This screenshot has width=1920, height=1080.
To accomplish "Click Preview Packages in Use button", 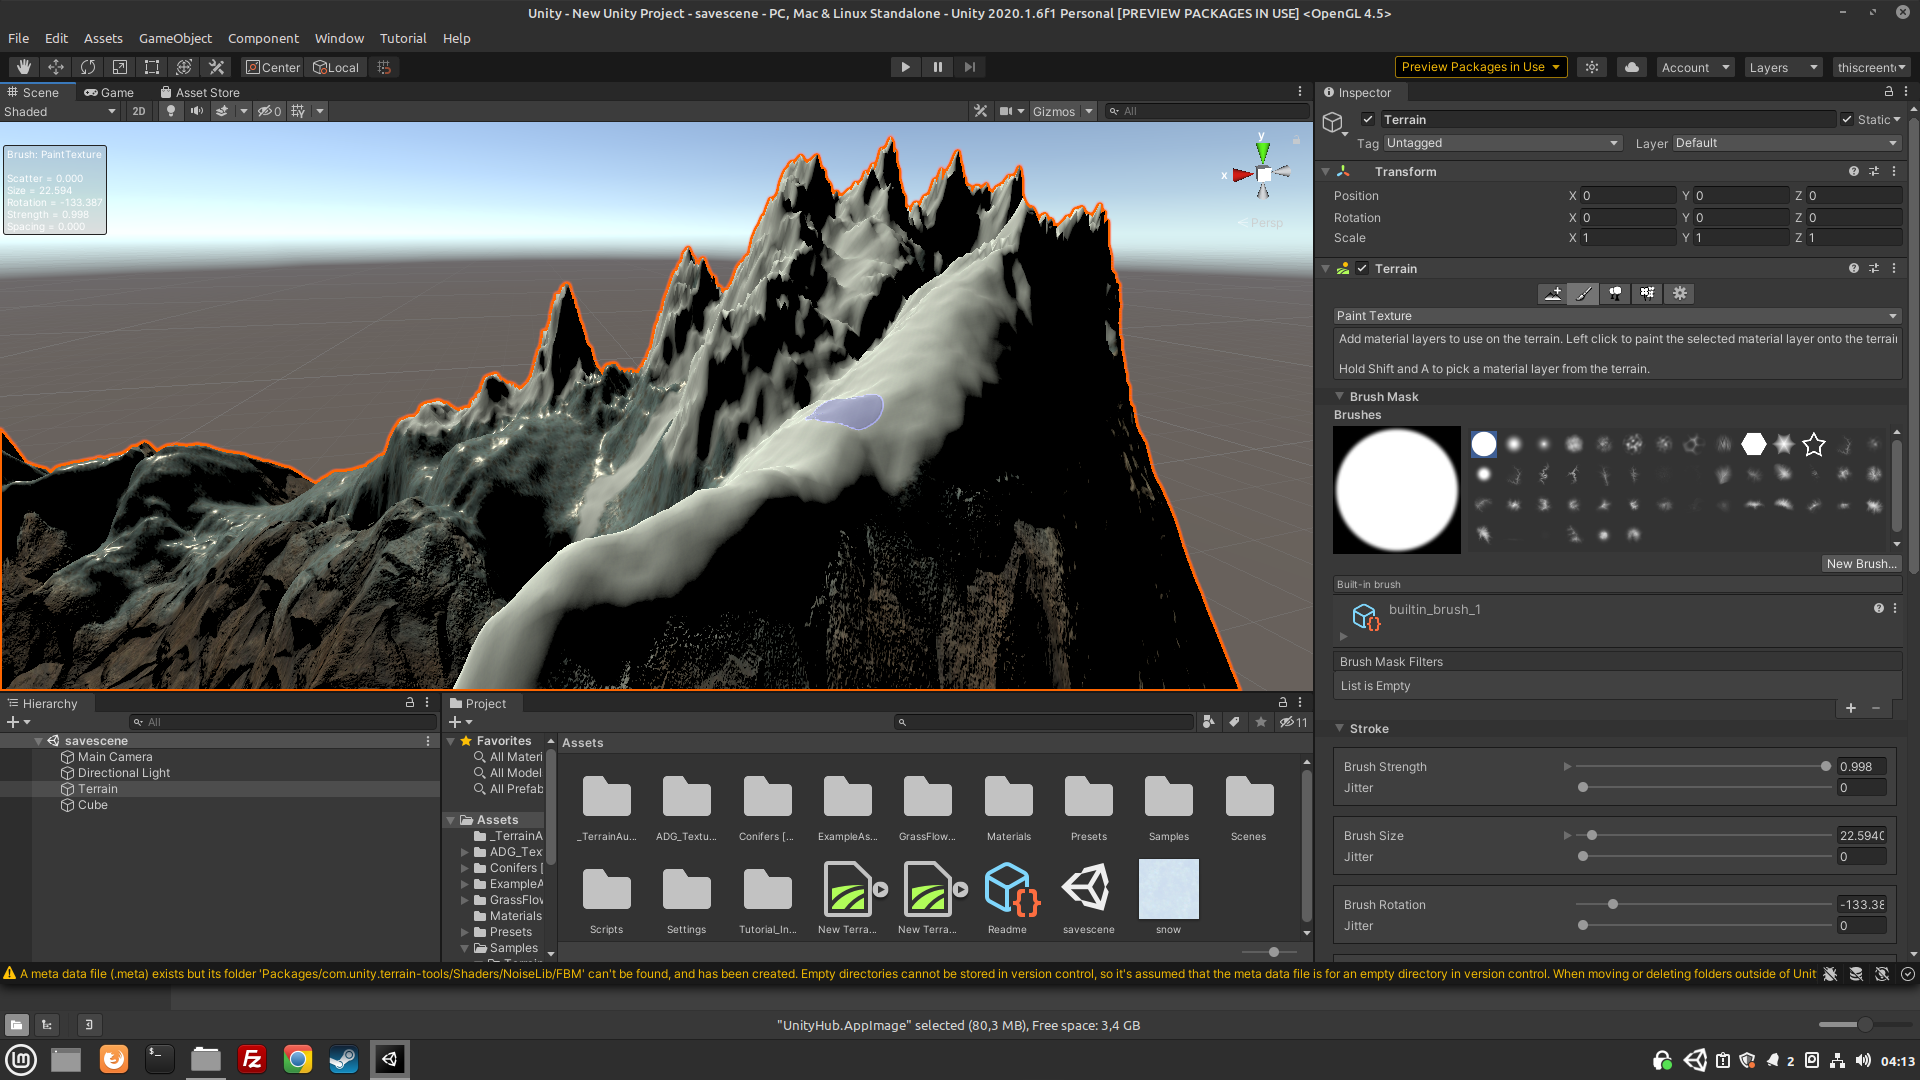I will pos(1480,67).
